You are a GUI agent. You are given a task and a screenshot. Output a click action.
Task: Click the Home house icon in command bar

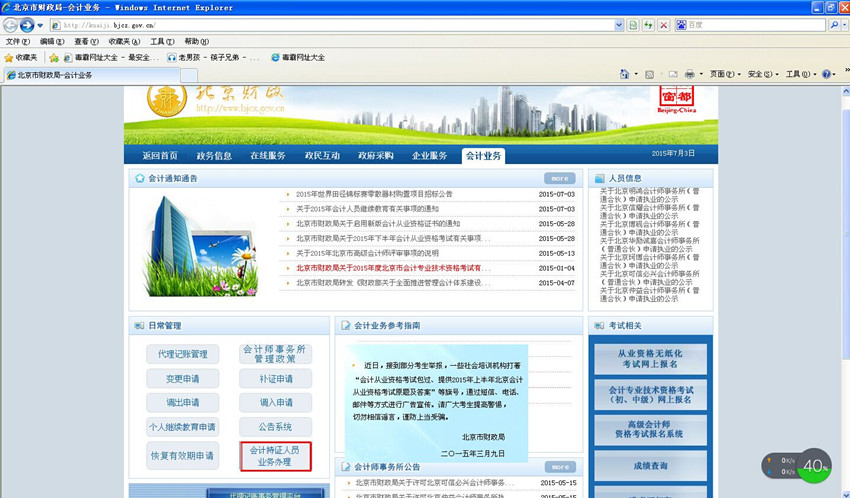(624, 74)
